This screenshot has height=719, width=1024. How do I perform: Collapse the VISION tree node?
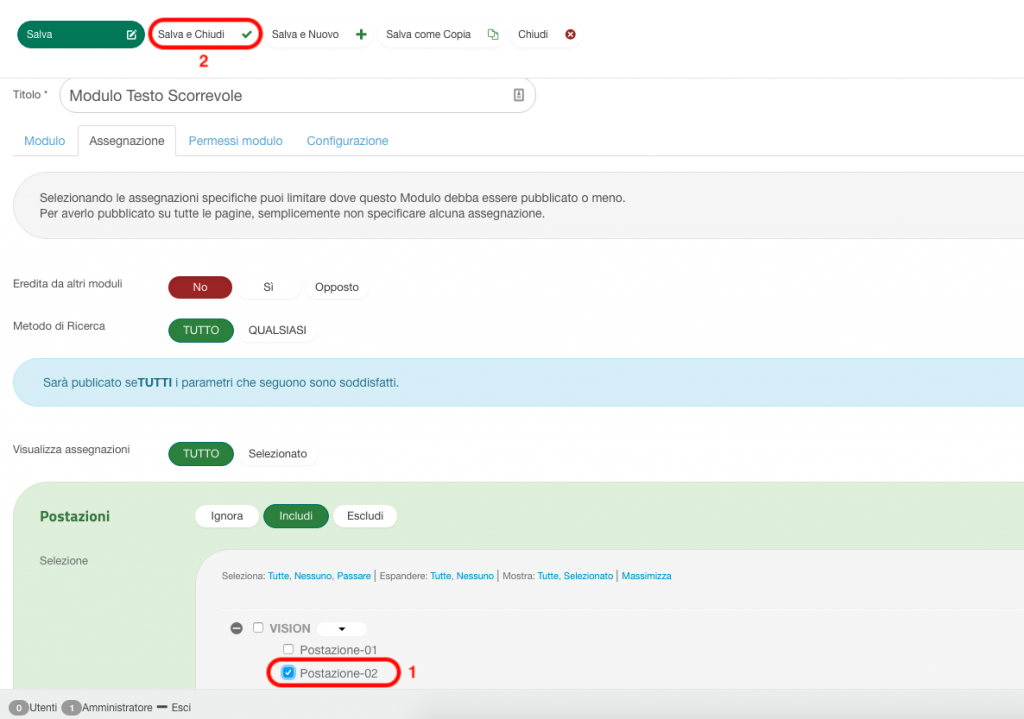tap(236, 628)
